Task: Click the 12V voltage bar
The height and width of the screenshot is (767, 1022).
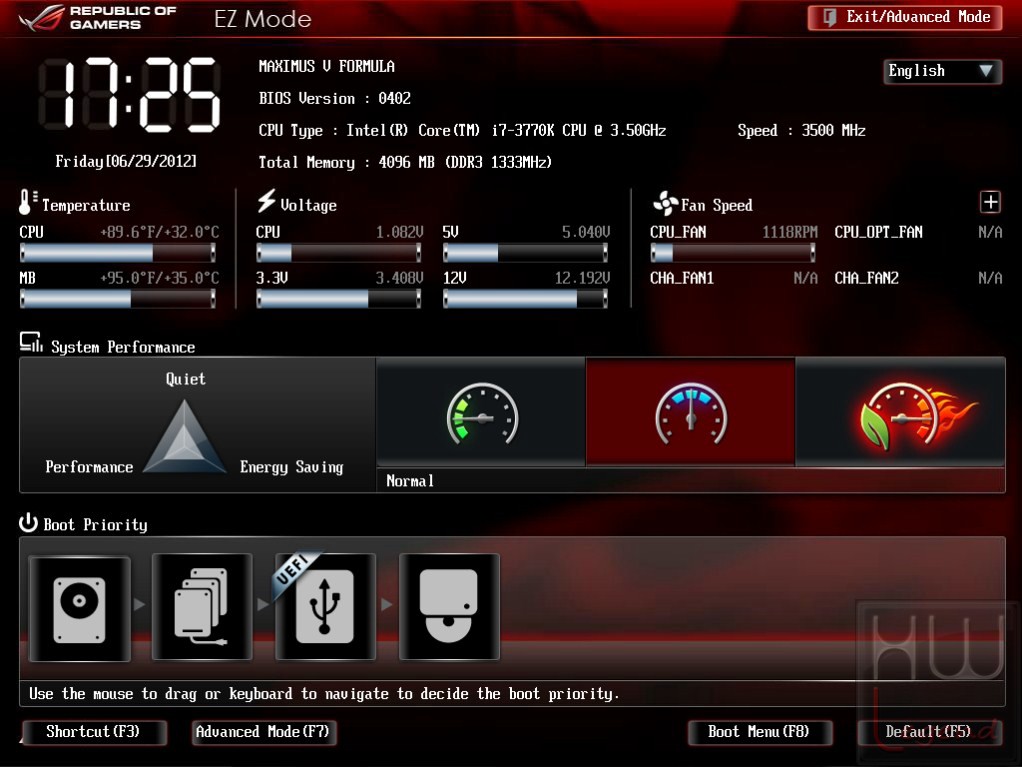Action: (x=525, y=299)
